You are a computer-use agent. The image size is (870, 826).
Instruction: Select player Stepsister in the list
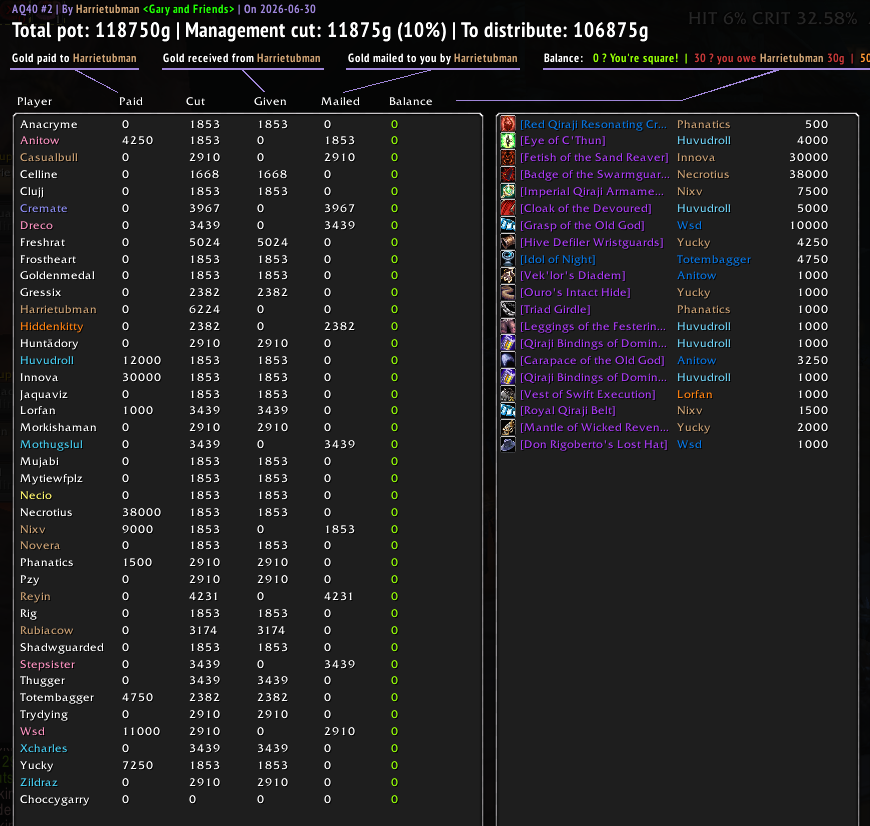pyautogui.click(x=47, y=664)
